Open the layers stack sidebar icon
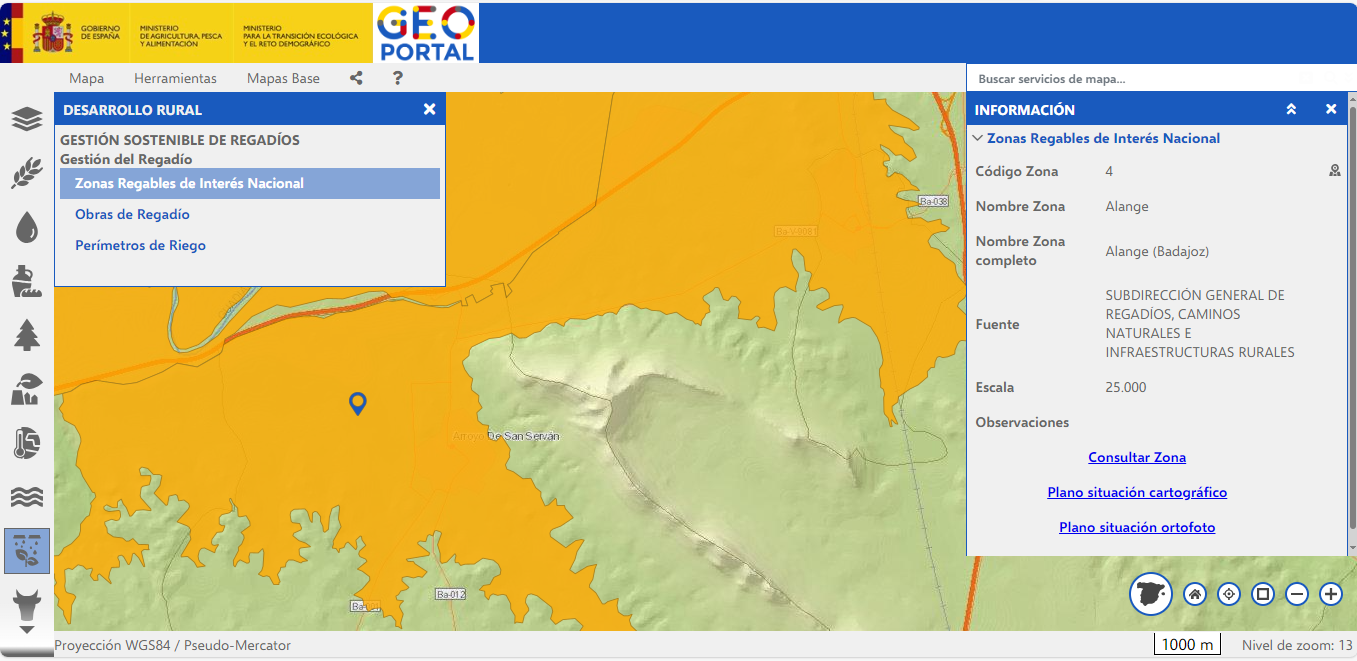 click(x=27, y=120)
